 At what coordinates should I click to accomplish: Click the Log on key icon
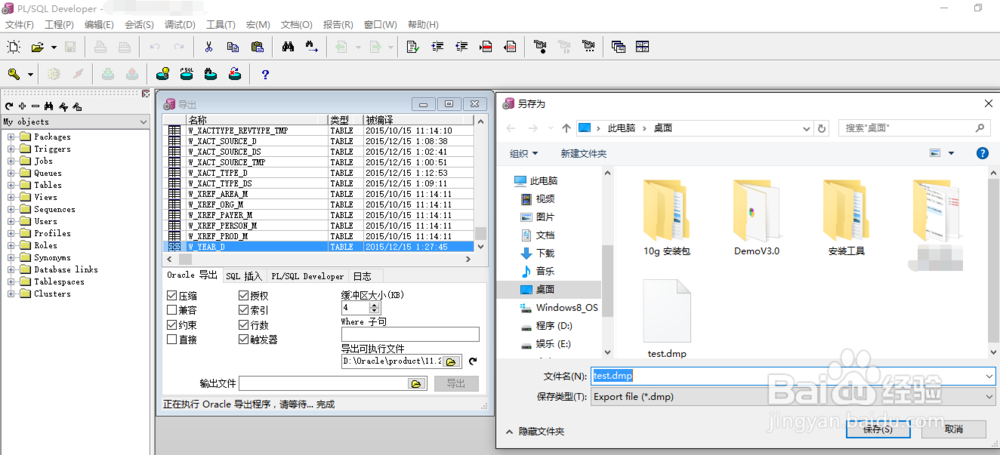click(14, 74)
